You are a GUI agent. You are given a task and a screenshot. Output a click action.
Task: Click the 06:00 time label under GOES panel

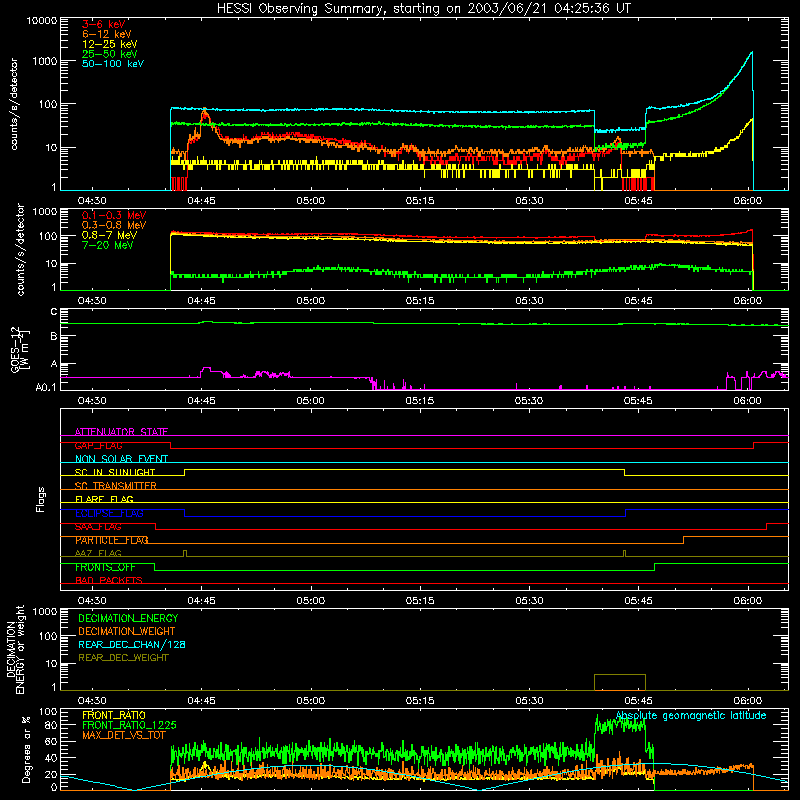747,401
